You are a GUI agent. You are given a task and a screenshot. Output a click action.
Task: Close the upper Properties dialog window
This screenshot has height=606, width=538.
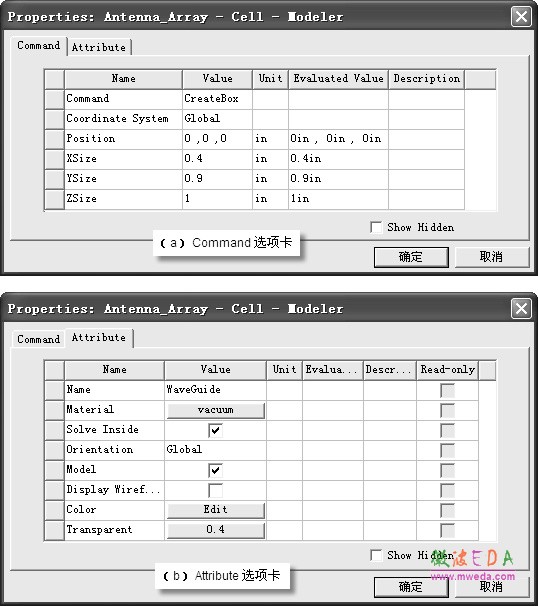click(521, 17)
